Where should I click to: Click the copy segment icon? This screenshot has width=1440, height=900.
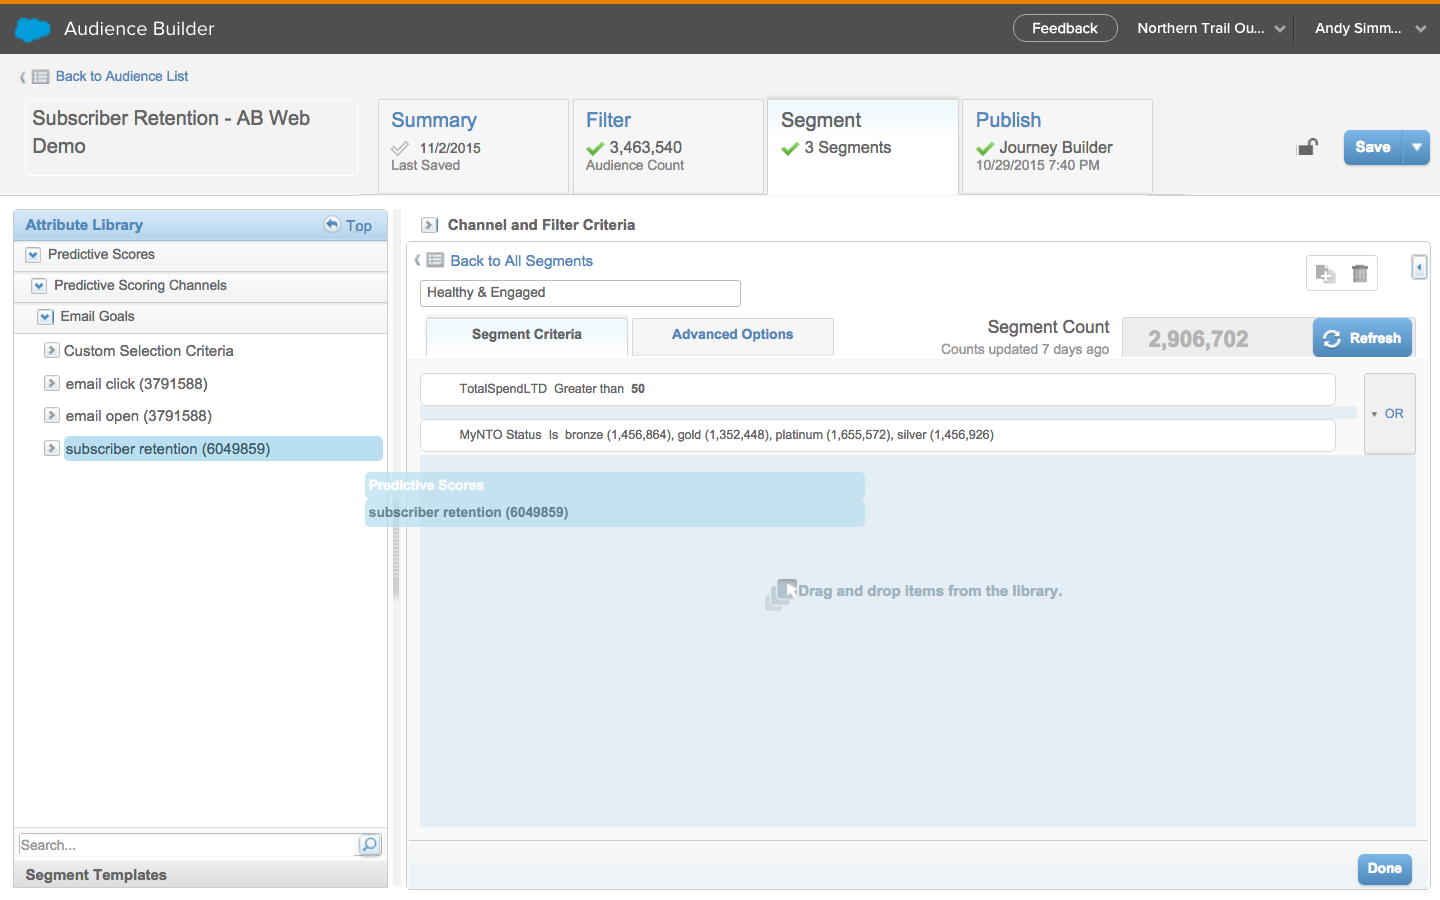(x=1325, y=273)
